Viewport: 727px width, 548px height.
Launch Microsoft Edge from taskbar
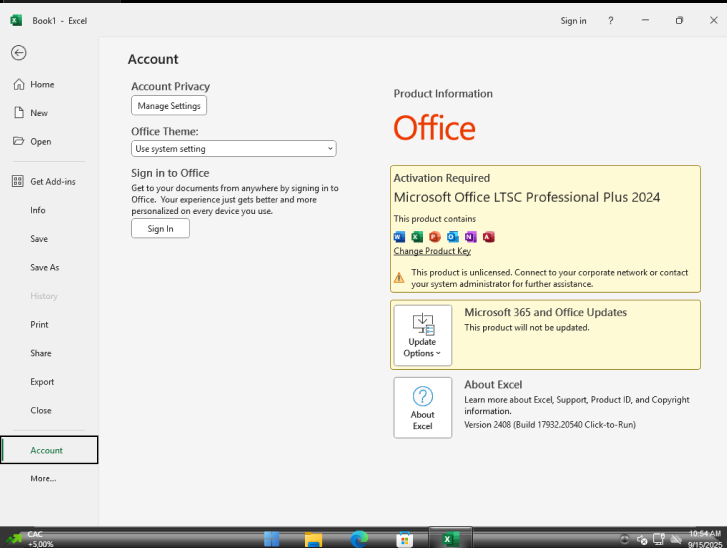pos(359,539)
